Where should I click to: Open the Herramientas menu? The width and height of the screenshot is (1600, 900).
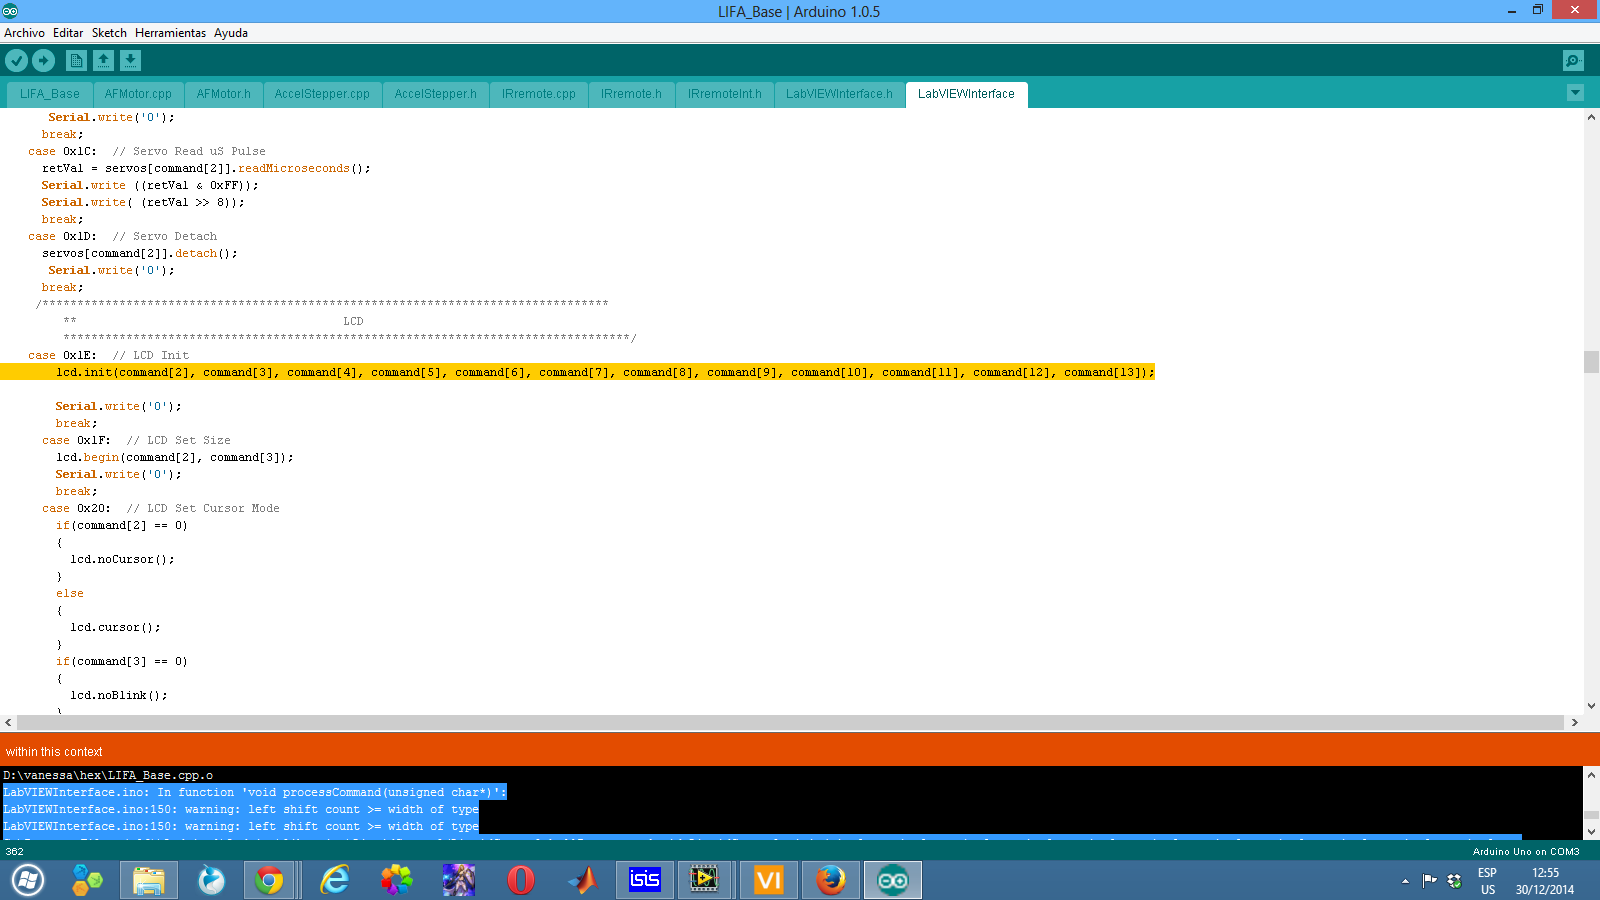pyautogui.click(x=170, y=33)
